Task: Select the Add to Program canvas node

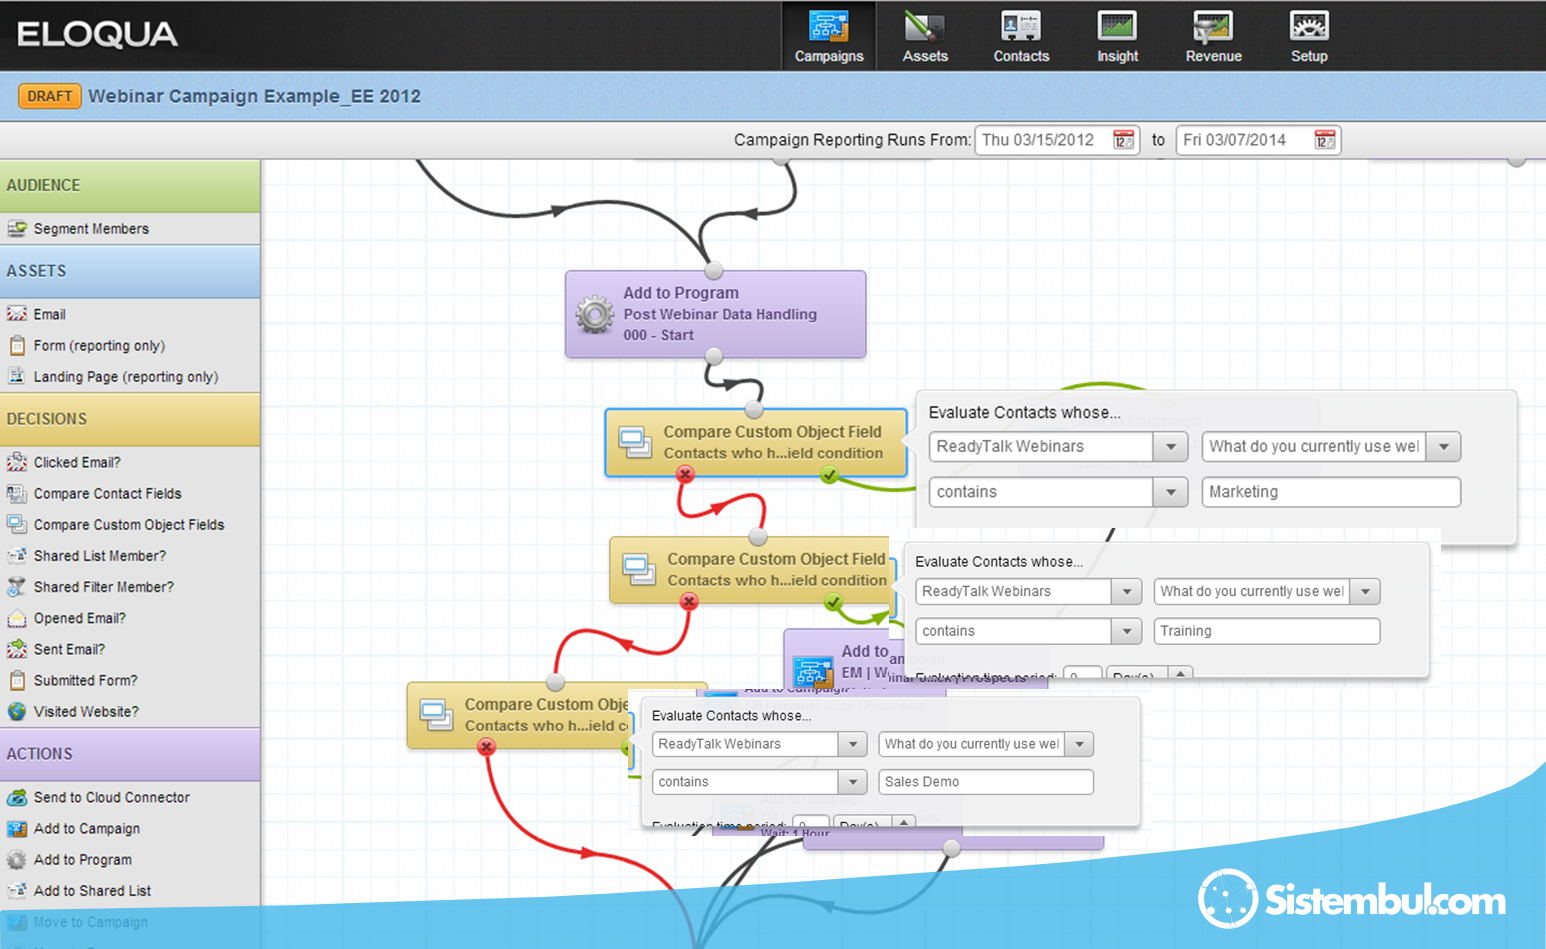Action: point(716,314)
